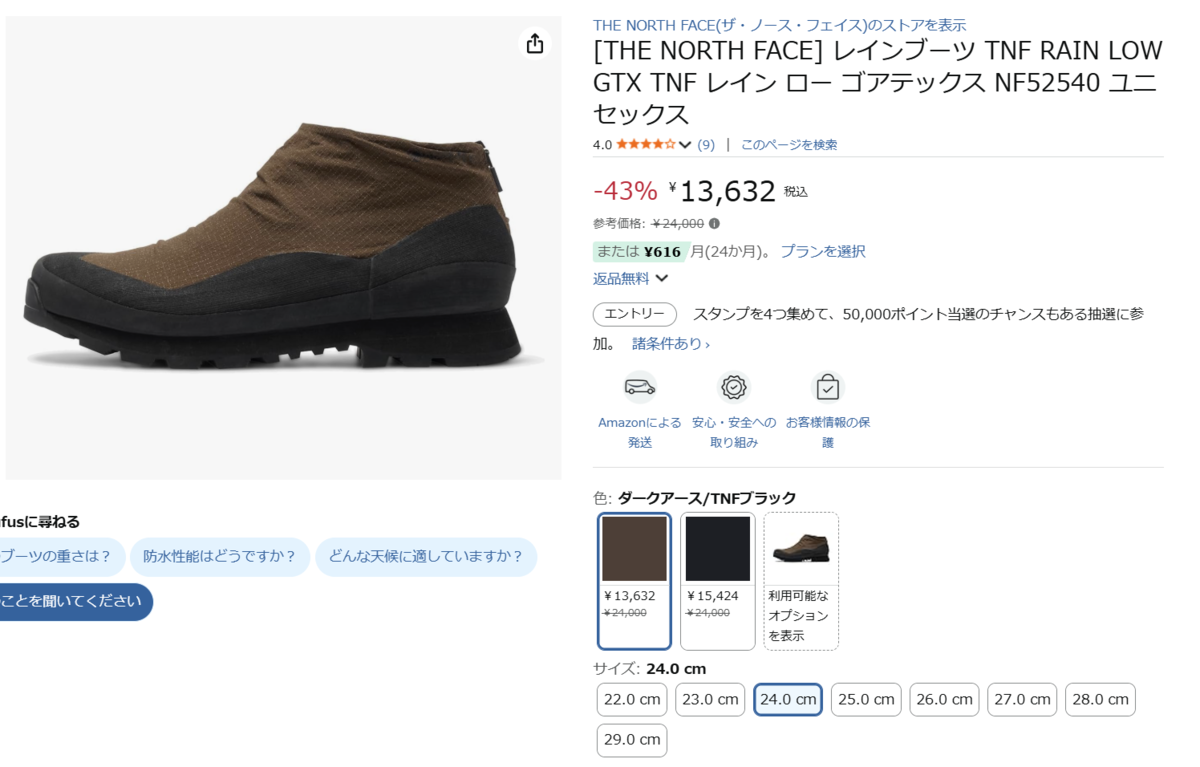Viewport: 1200px width, 767px height.
Task: Click the star rating icons
Action: pyautogui.click(x=645, y=144)
